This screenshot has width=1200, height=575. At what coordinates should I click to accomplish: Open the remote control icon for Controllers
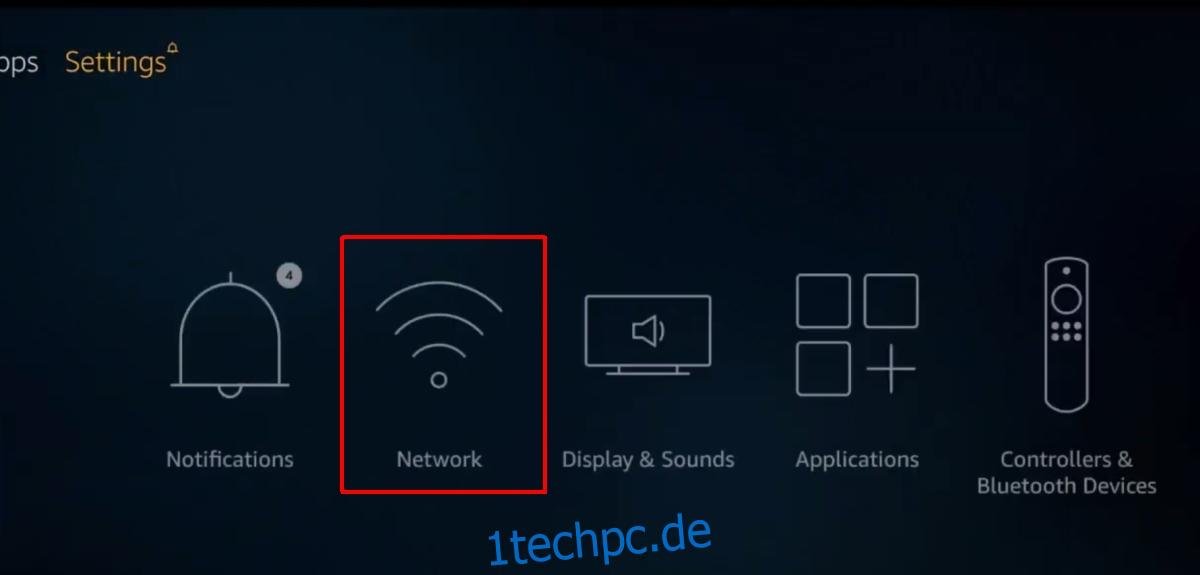(1066, 335)
